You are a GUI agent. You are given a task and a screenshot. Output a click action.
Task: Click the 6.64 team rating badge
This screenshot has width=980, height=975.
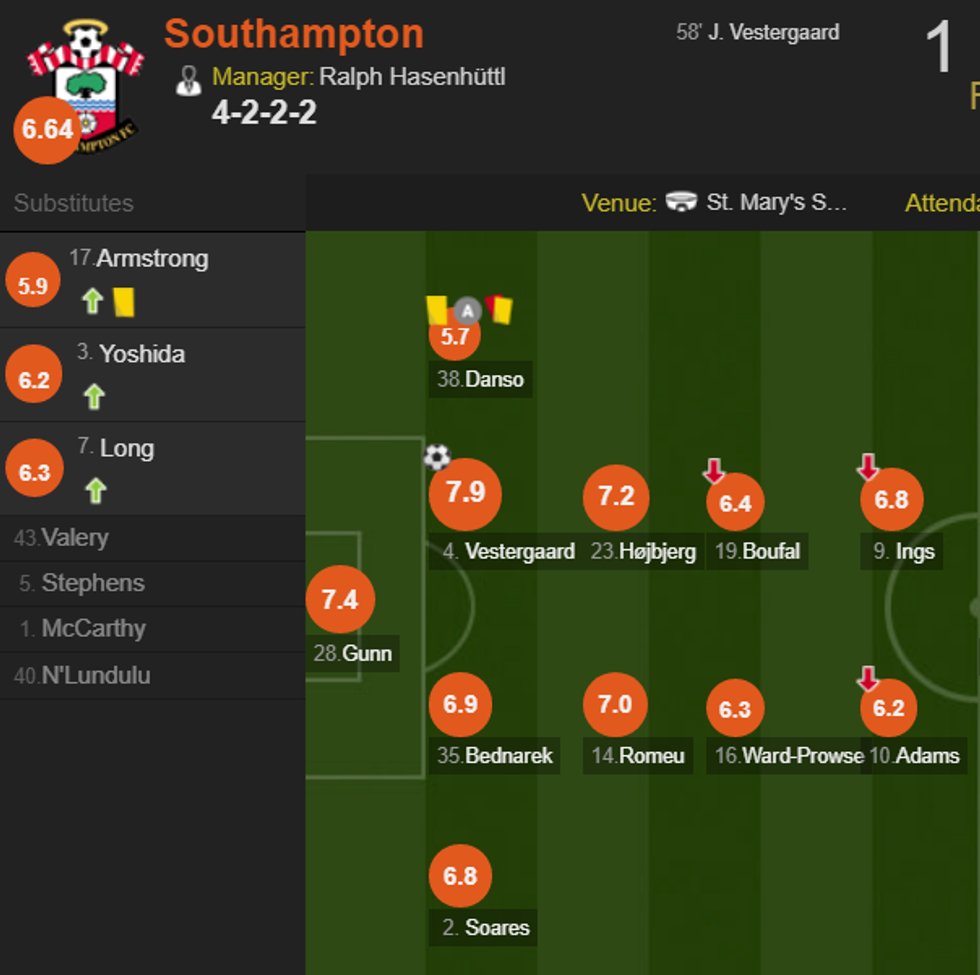(47, 130)
